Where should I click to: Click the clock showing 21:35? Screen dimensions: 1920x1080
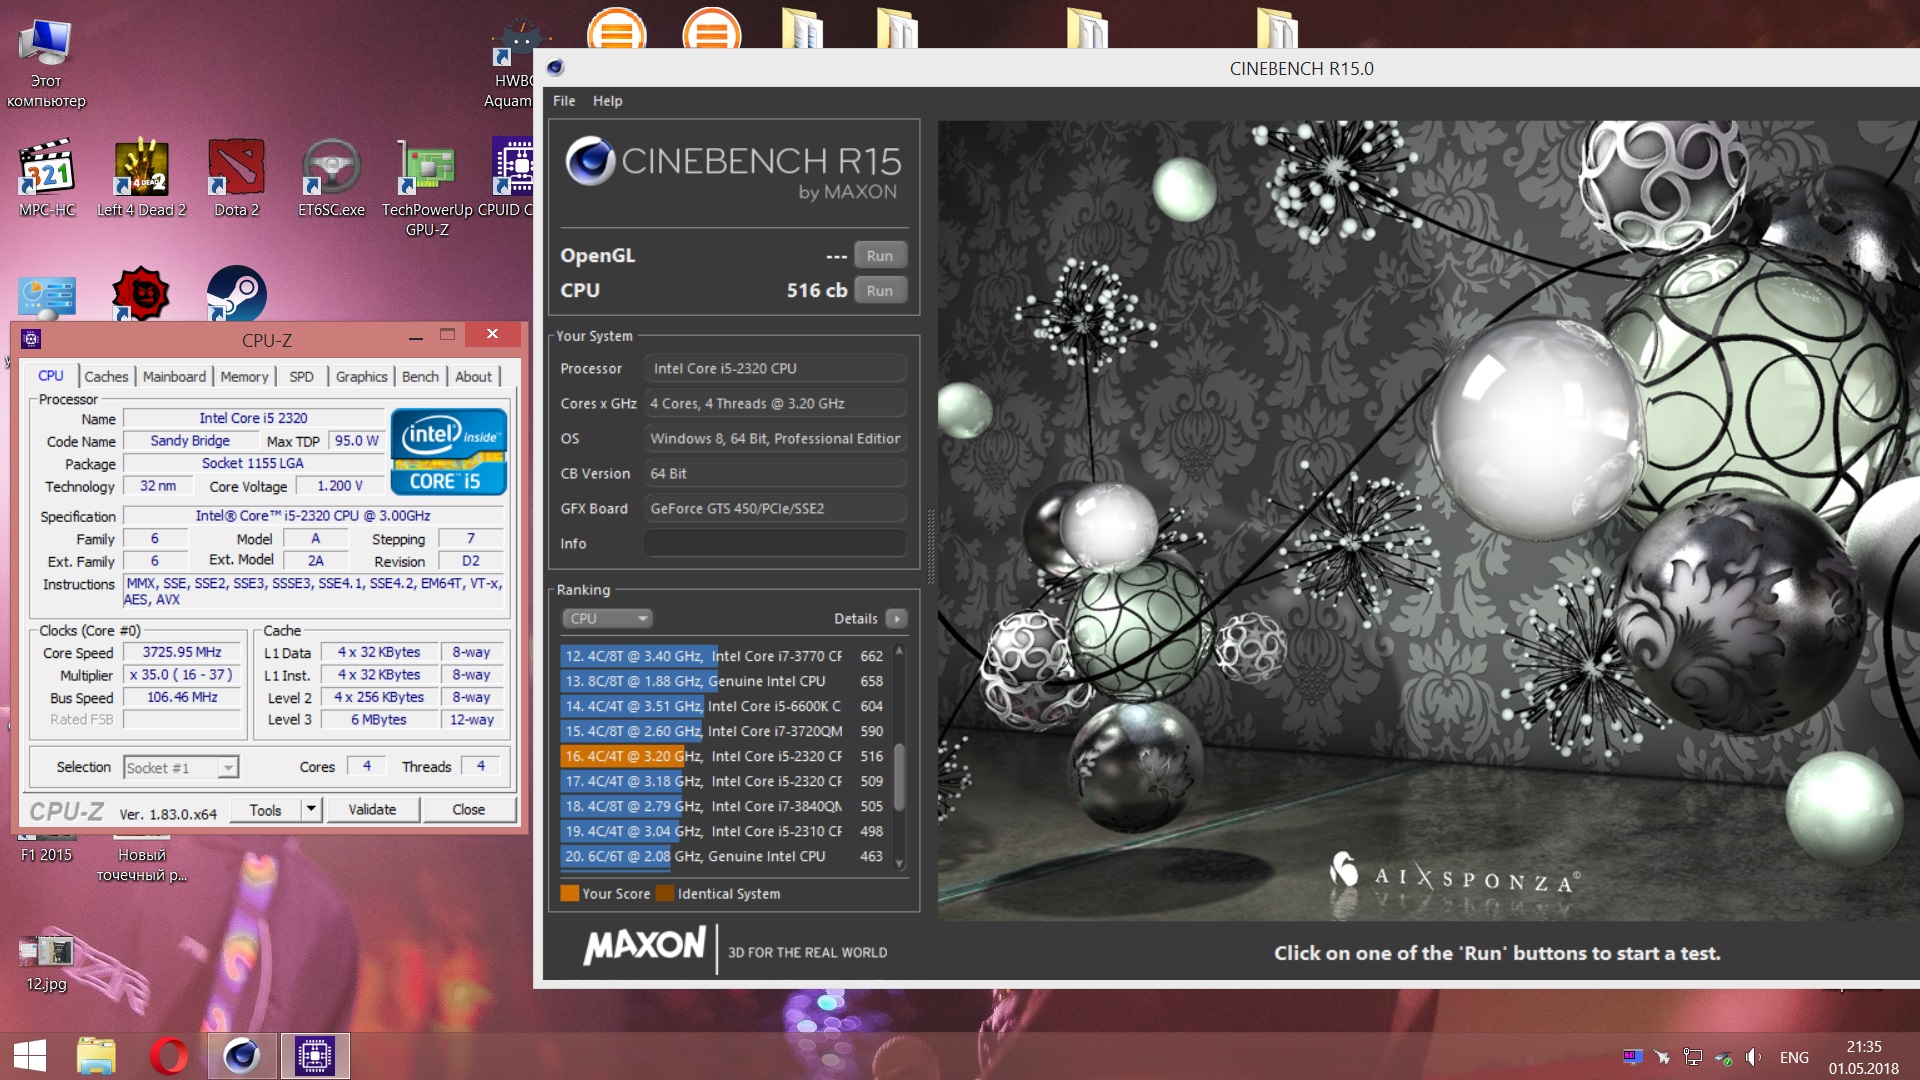point(1863,1046)
